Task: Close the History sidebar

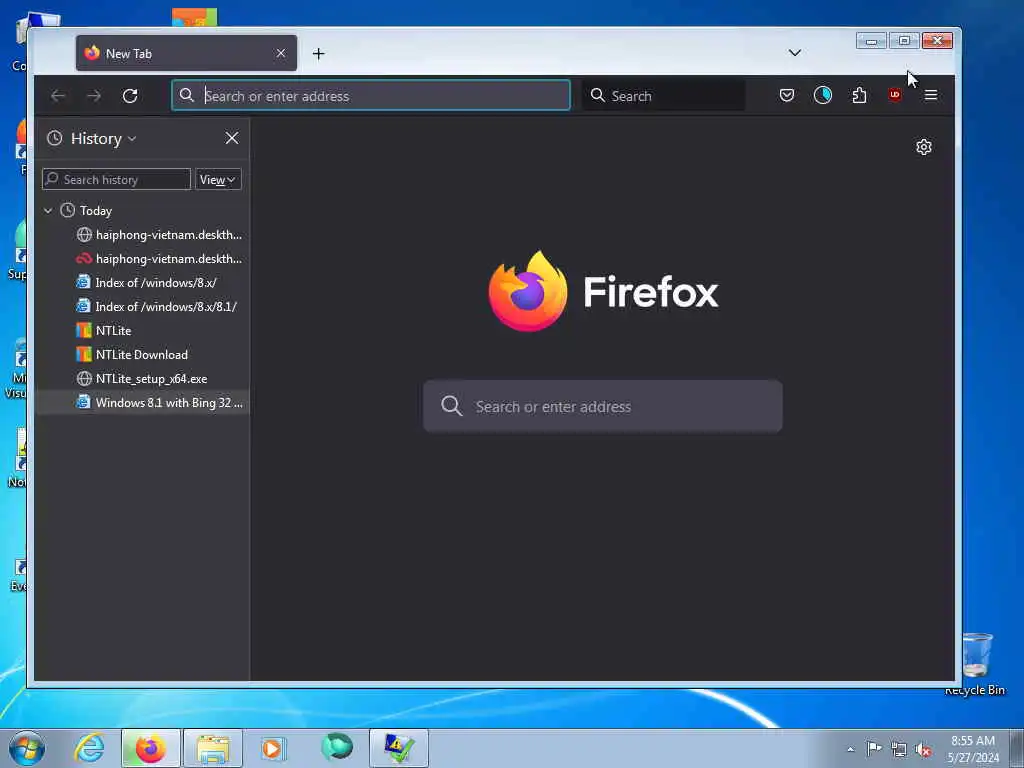Action: pos(232,138)
